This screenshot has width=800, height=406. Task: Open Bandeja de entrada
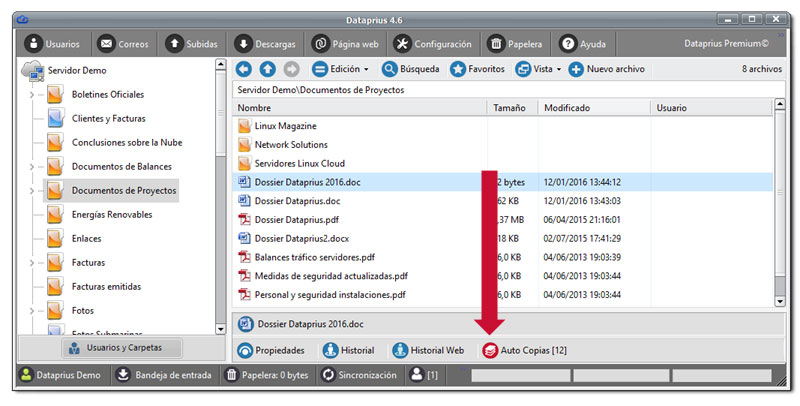point(163,375)
